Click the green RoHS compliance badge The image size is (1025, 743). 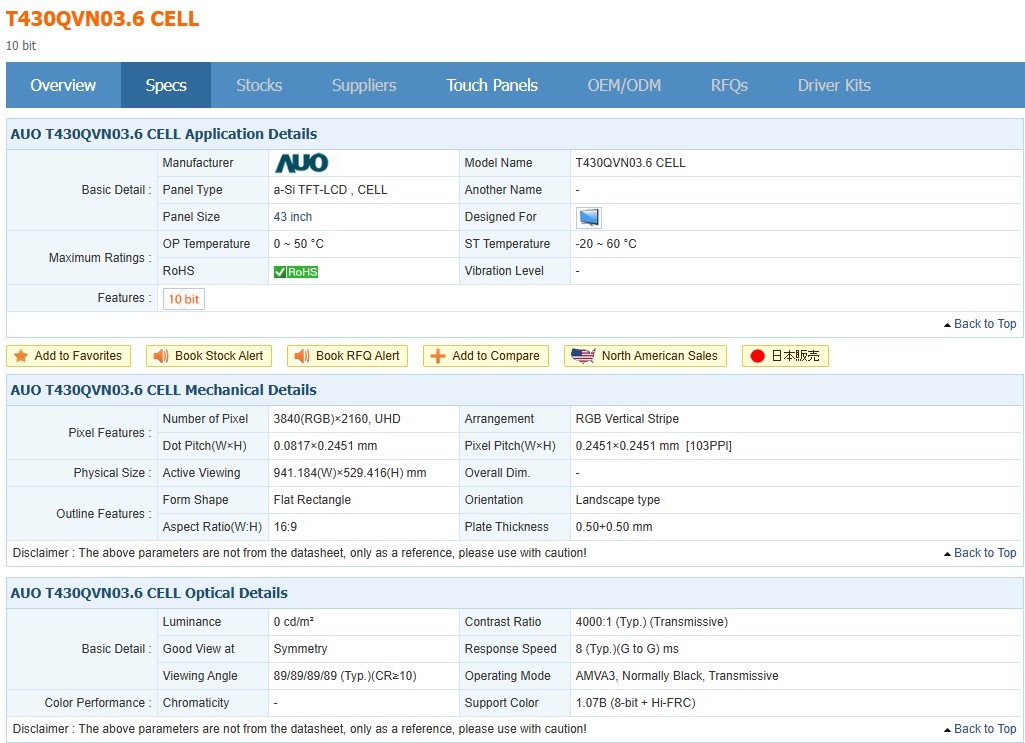(296, 271)
